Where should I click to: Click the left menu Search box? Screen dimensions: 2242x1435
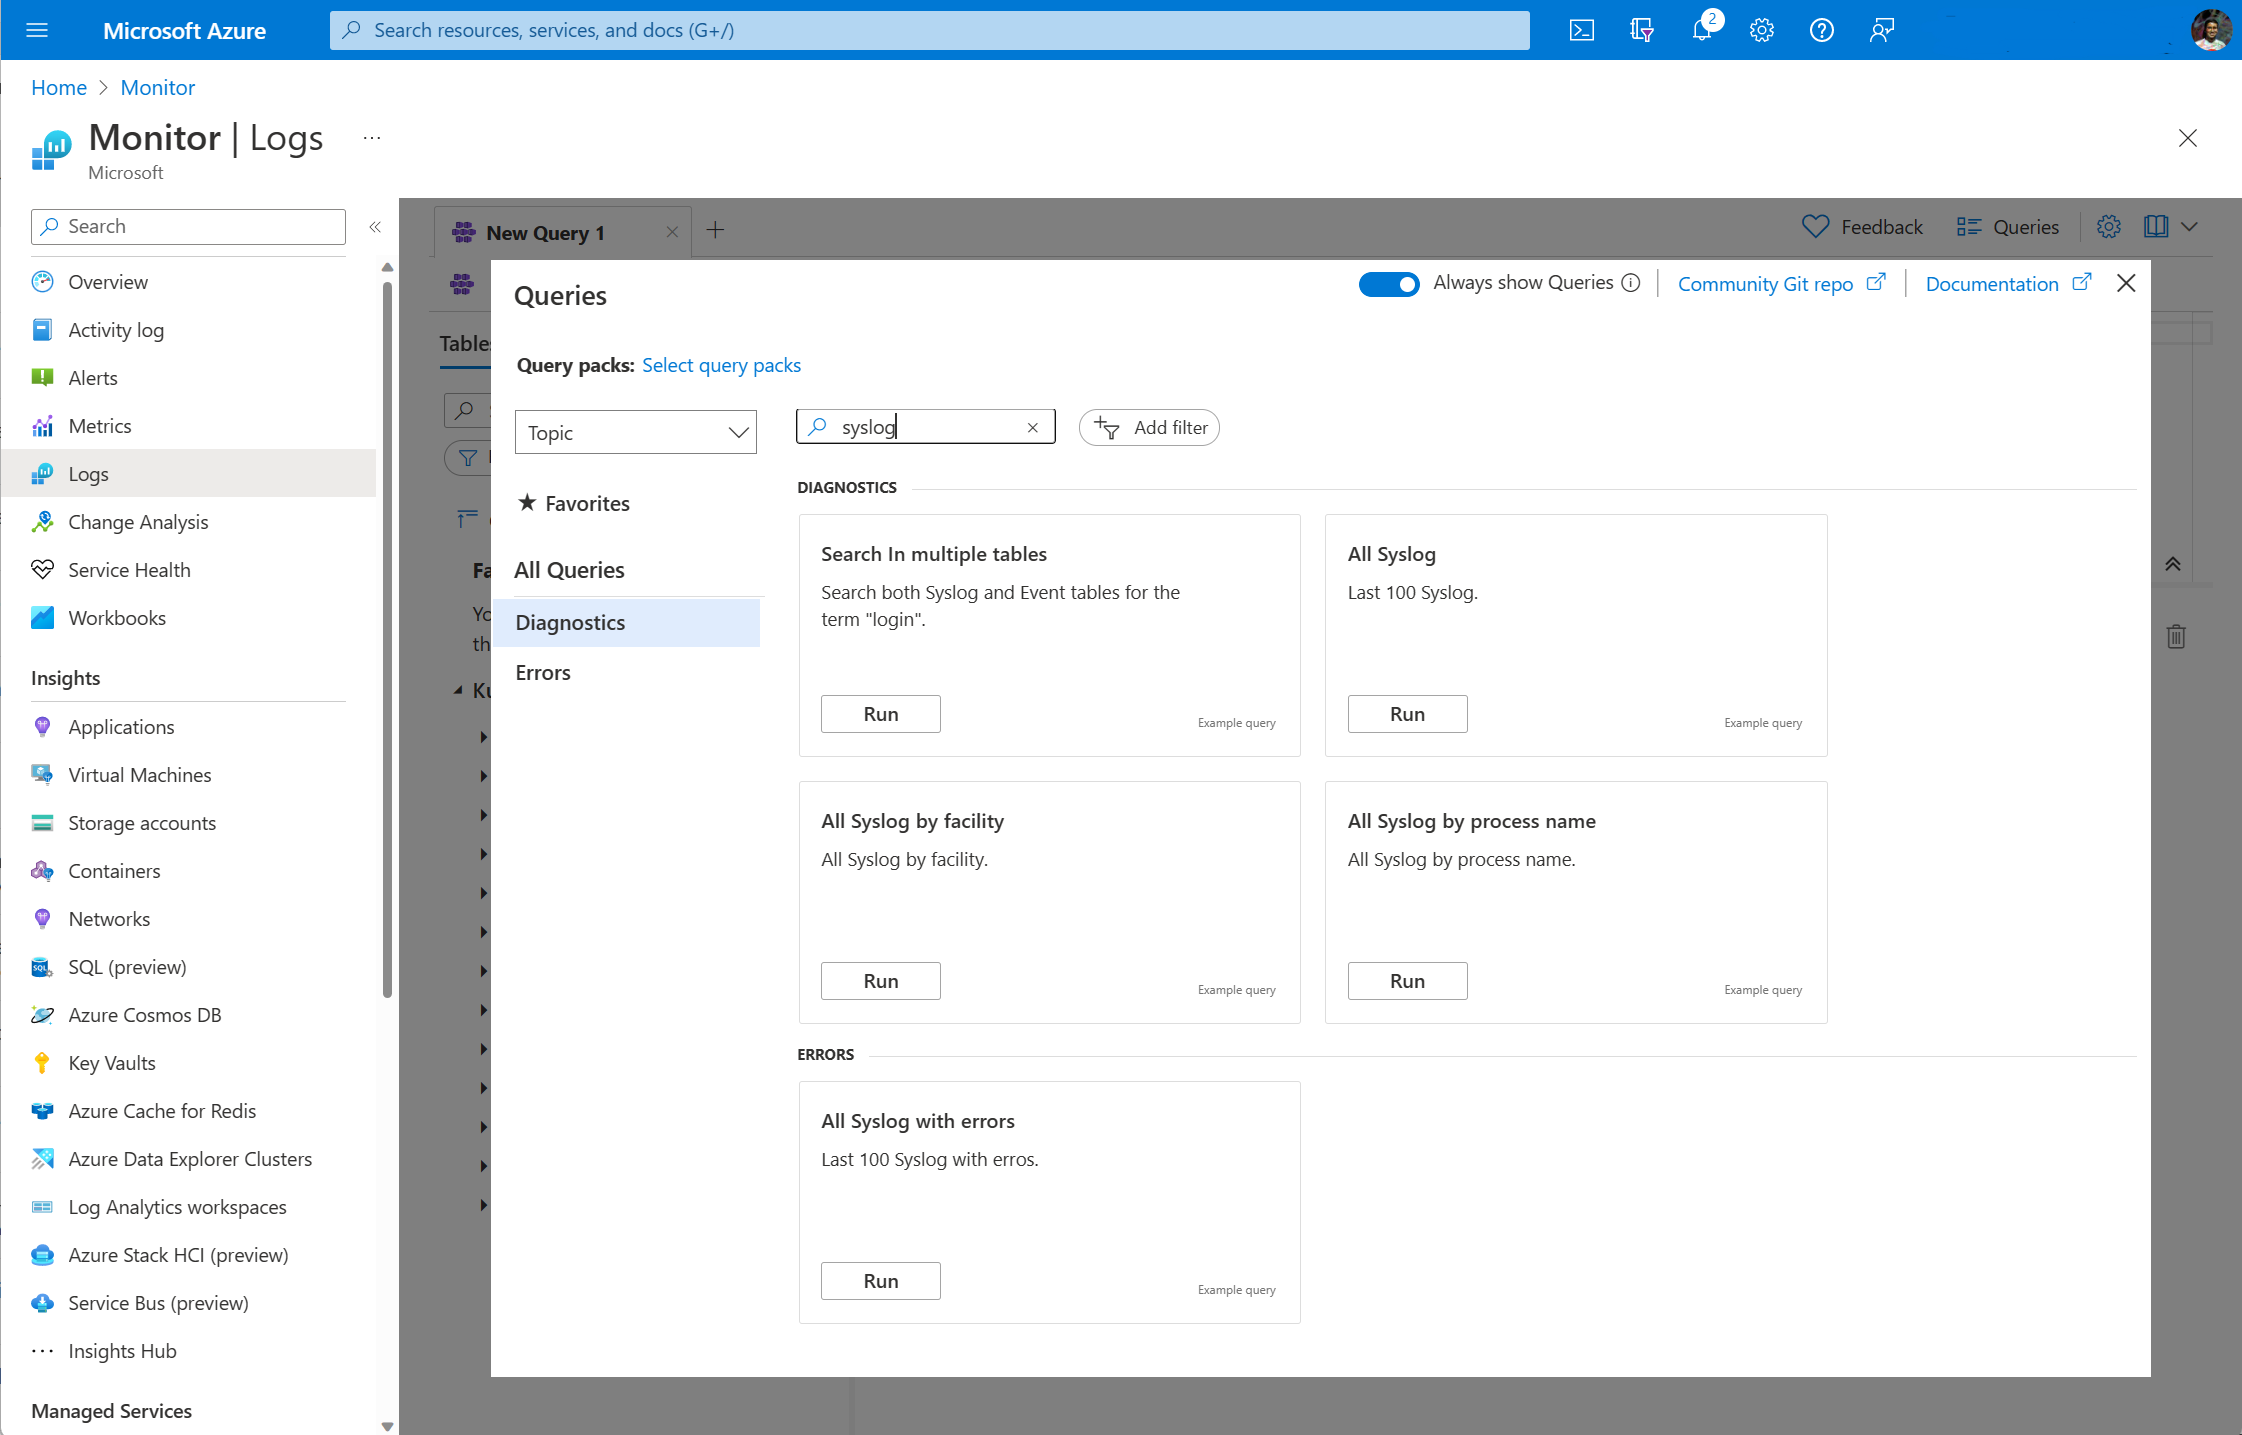[x=188, y=226]
